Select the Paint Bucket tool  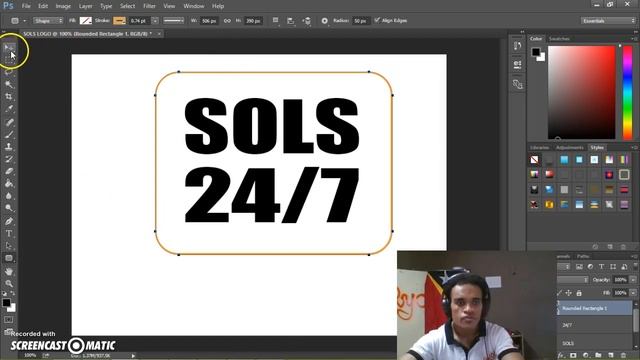(x=9, y=184)
